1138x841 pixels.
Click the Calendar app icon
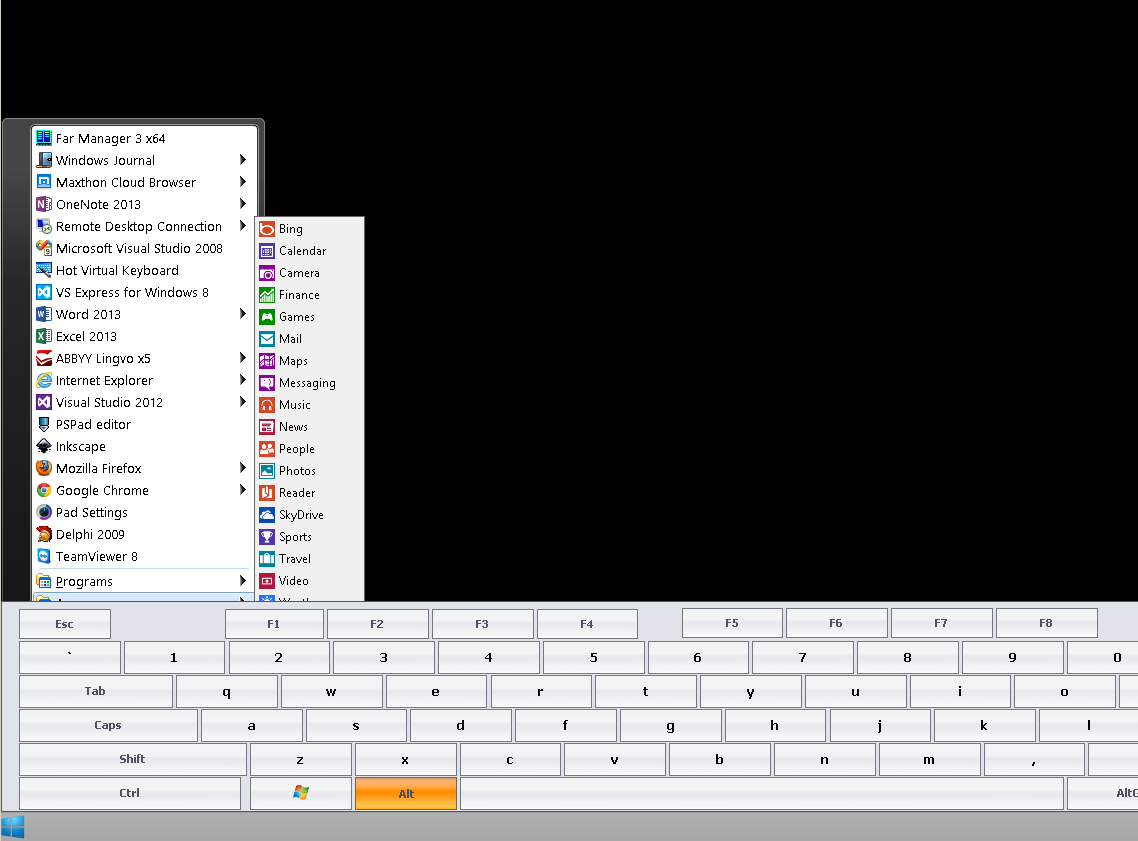(x=267, y=251)
